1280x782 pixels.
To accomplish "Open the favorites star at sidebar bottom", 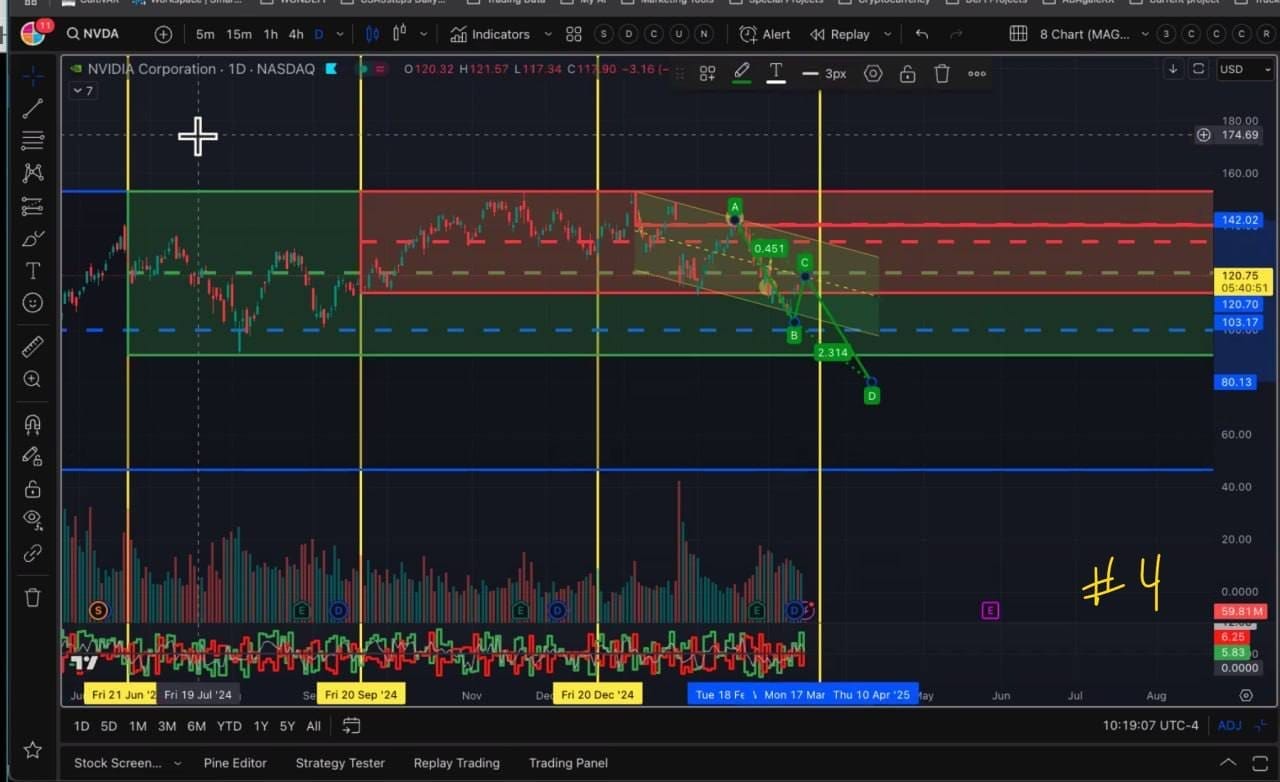I will click(33, 749).
